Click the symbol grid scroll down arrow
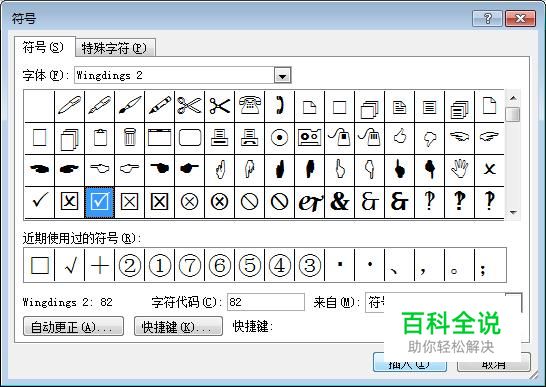Screen dimensions: 546x387 click(x=513, y=212)
